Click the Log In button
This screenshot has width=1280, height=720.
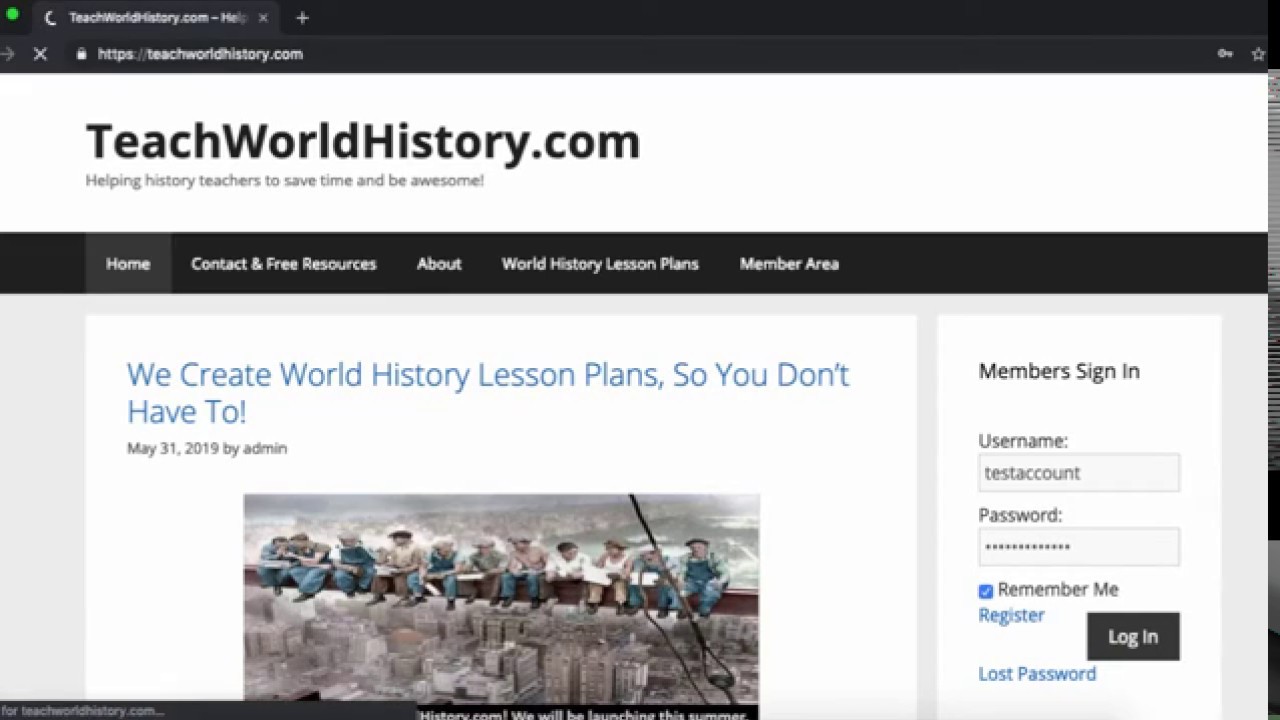point(1133,636)
